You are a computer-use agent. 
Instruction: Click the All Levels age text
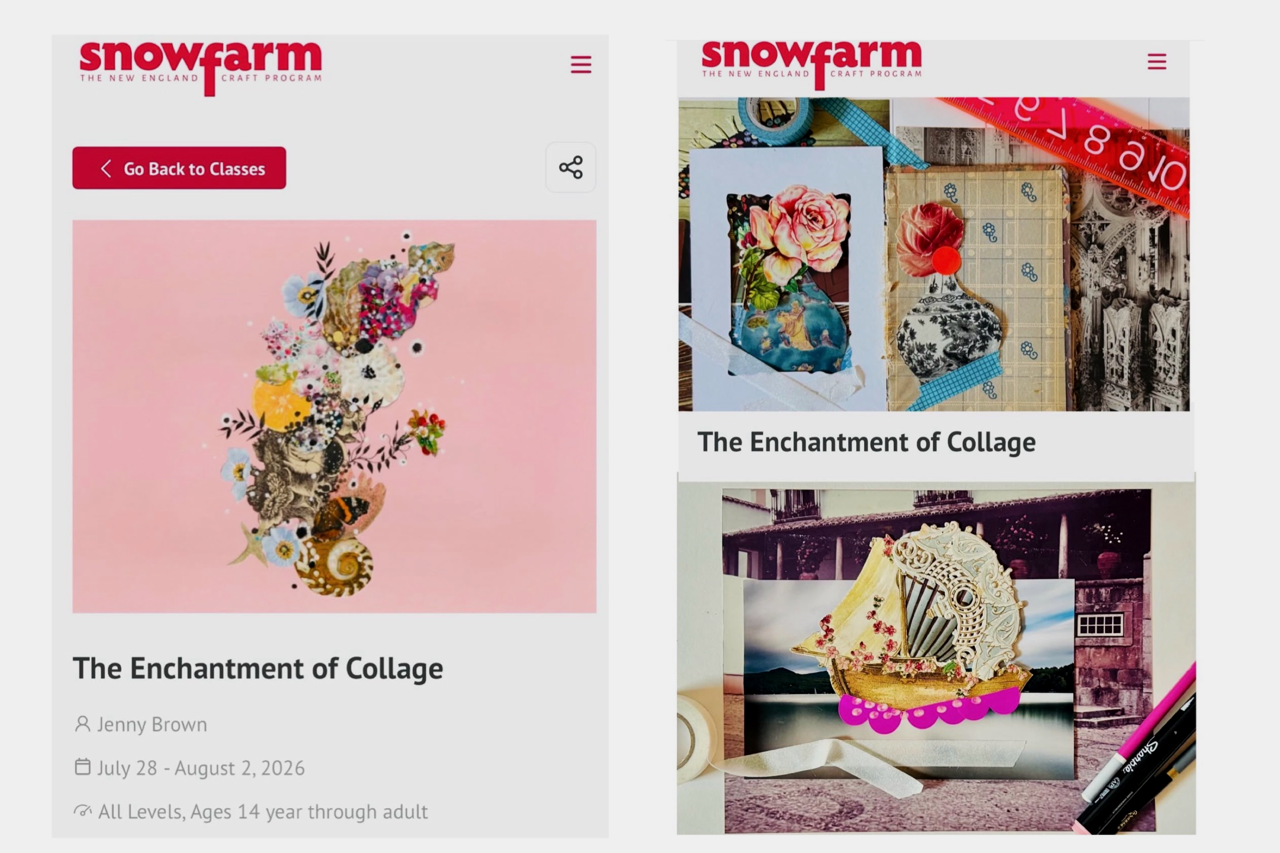pos(263,812)
